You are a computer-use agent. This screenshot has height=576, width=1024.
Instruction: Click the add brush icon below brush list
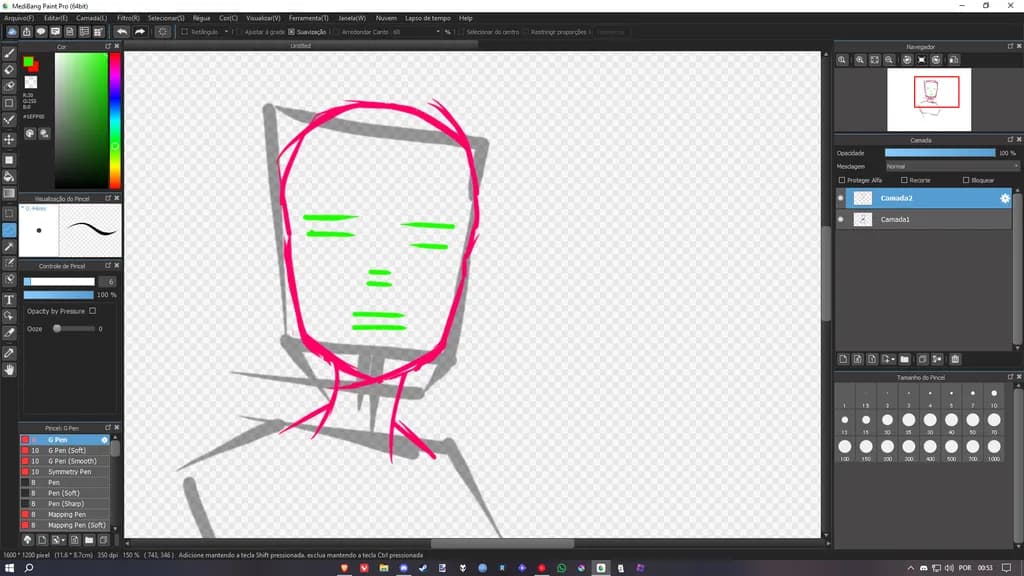click(42, 540)
